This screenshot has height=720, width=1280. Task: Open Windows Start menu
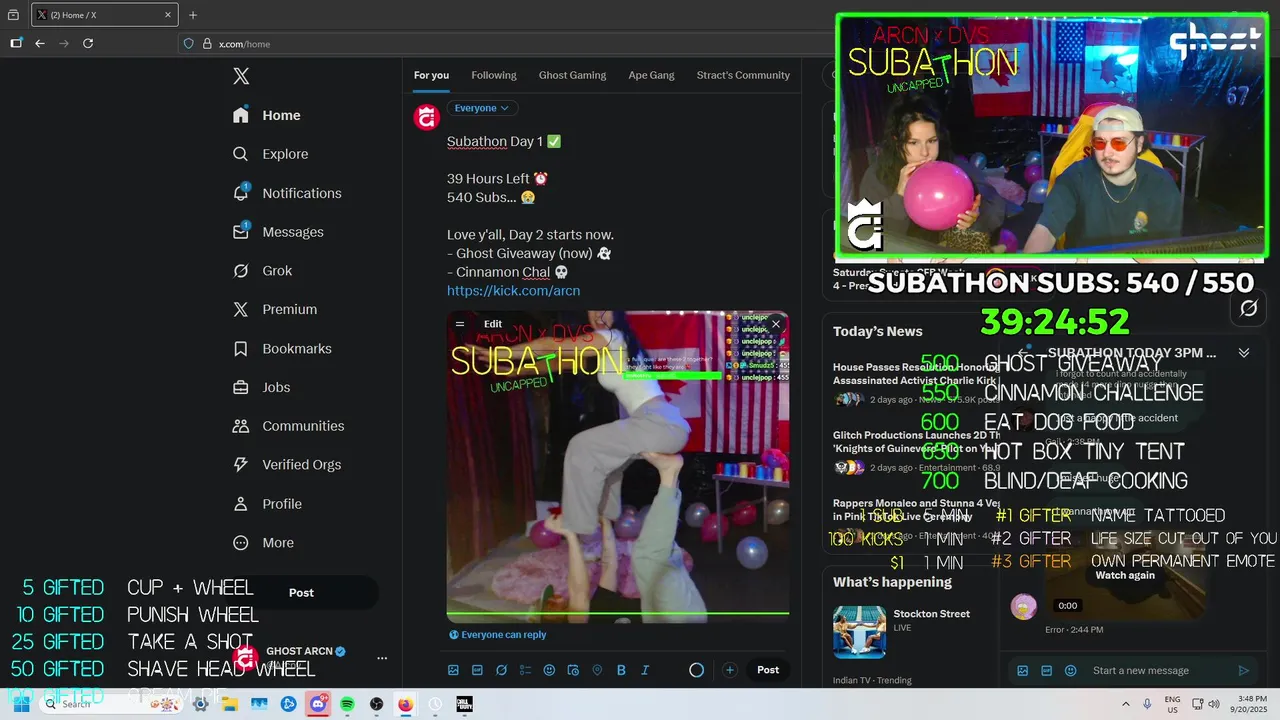coord(21,704)
